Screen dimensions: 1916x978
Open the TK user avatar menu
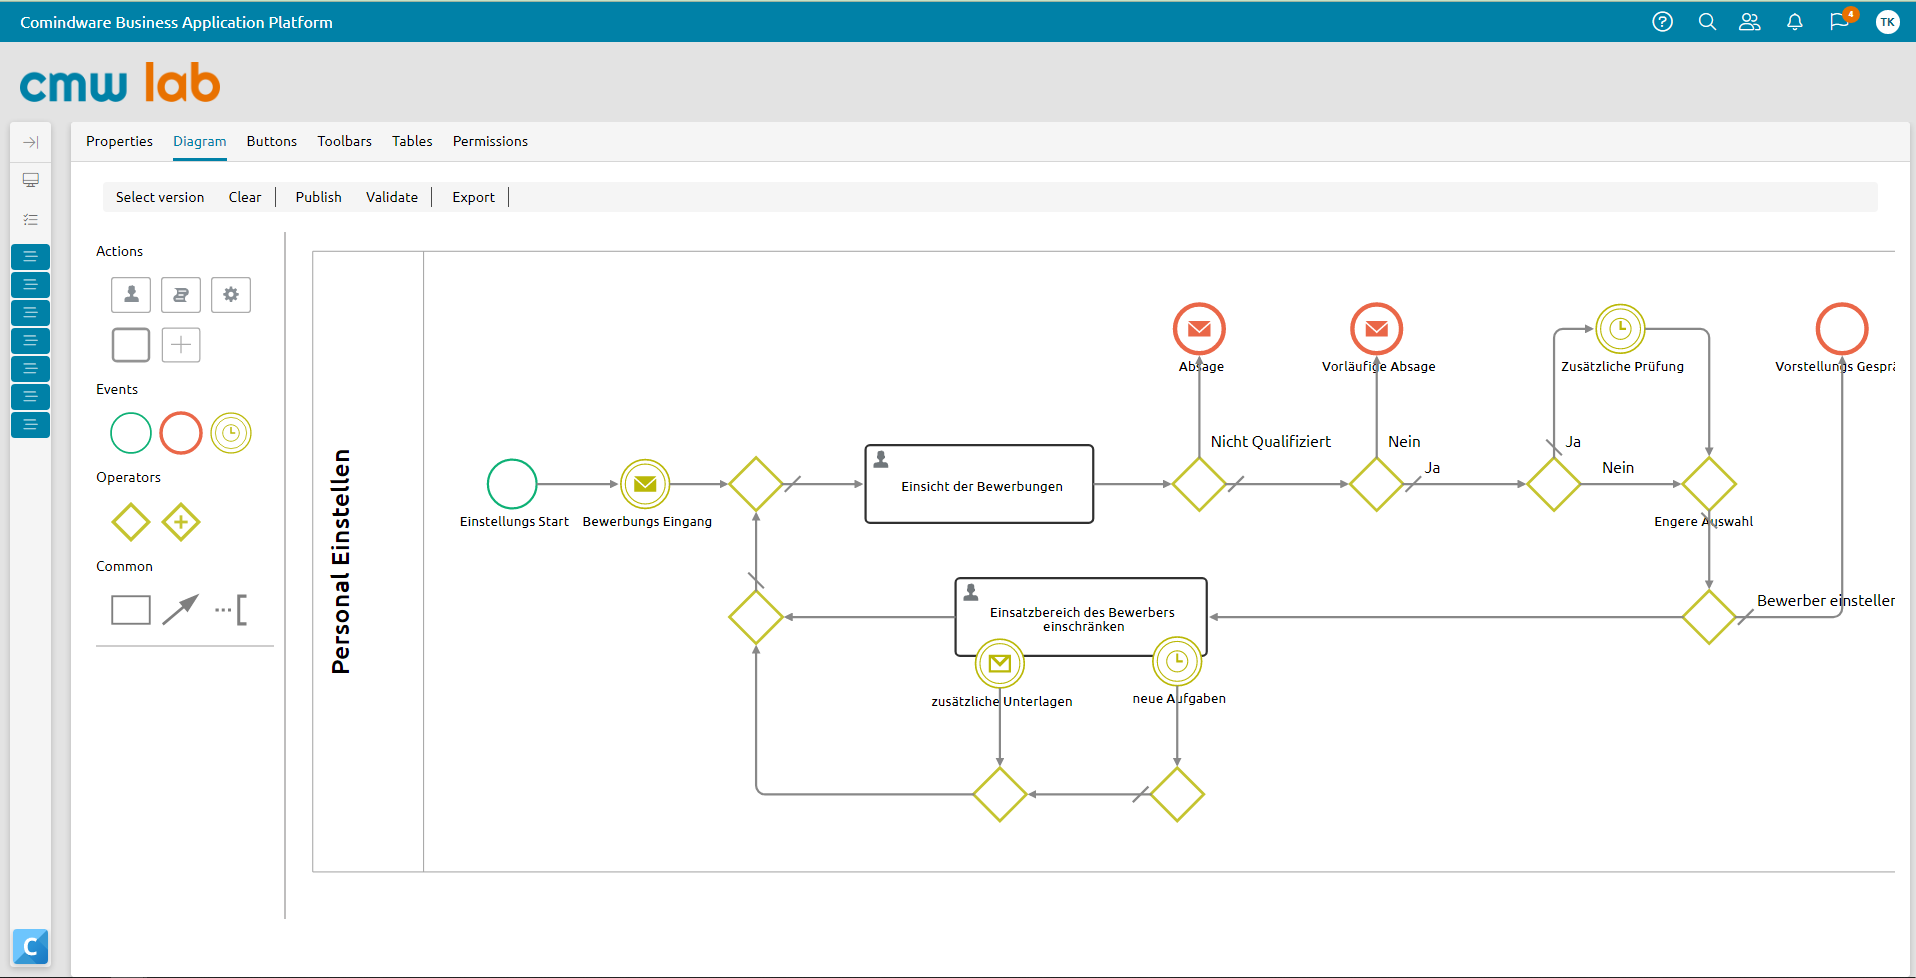pyautogui.click(x=1887, y=22)
